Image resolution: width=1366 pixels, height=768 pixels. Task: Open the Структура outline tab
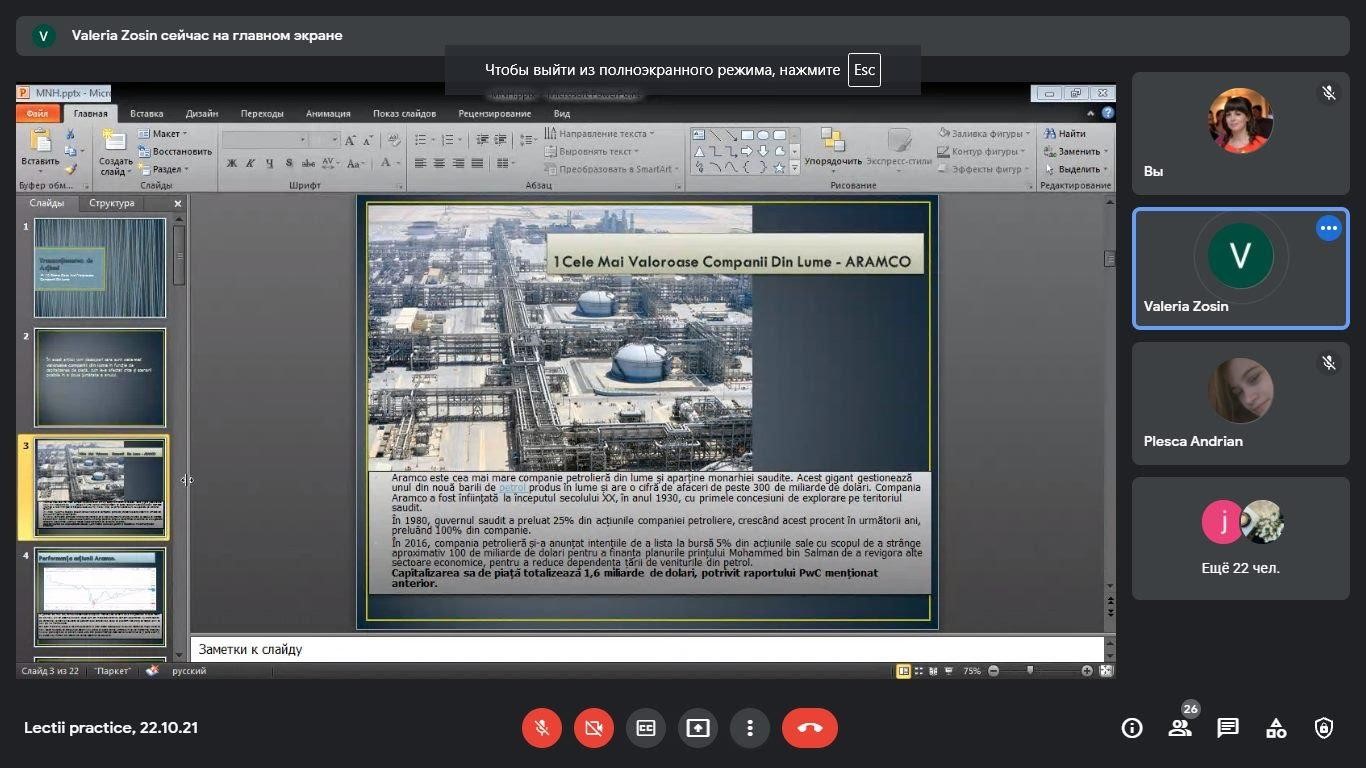pos(111,203)
